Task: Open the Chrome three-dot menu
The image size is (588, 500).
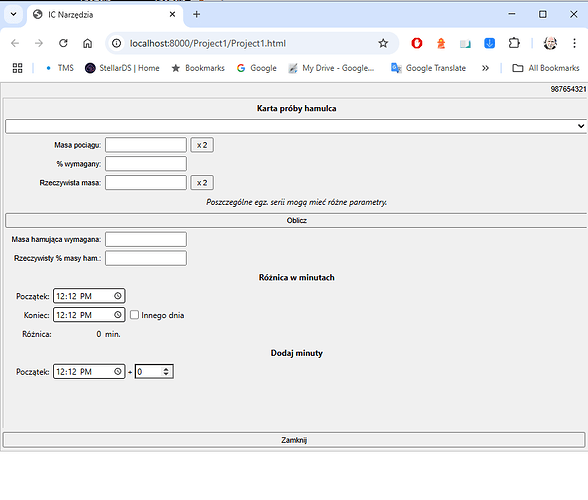Action: (x=574, y=44)
